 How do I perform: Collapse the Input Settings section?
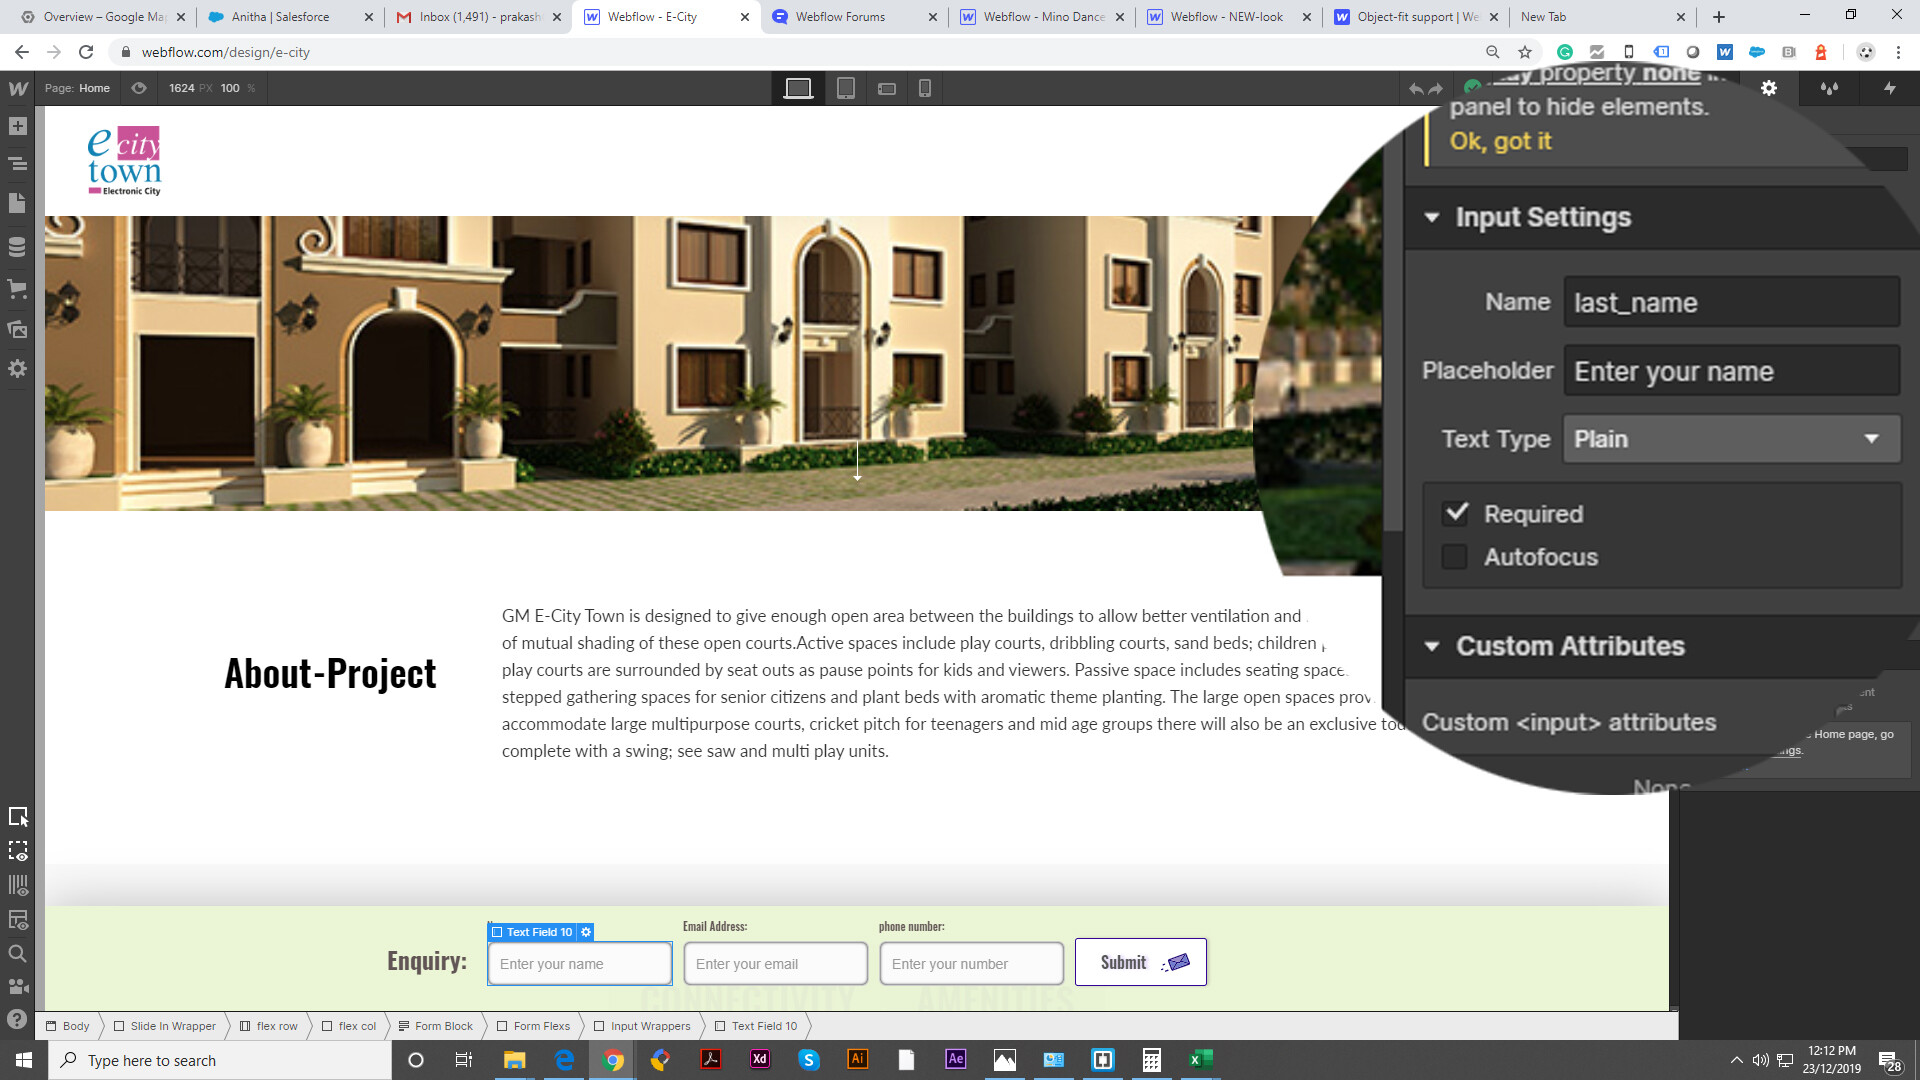point(1432,217)
